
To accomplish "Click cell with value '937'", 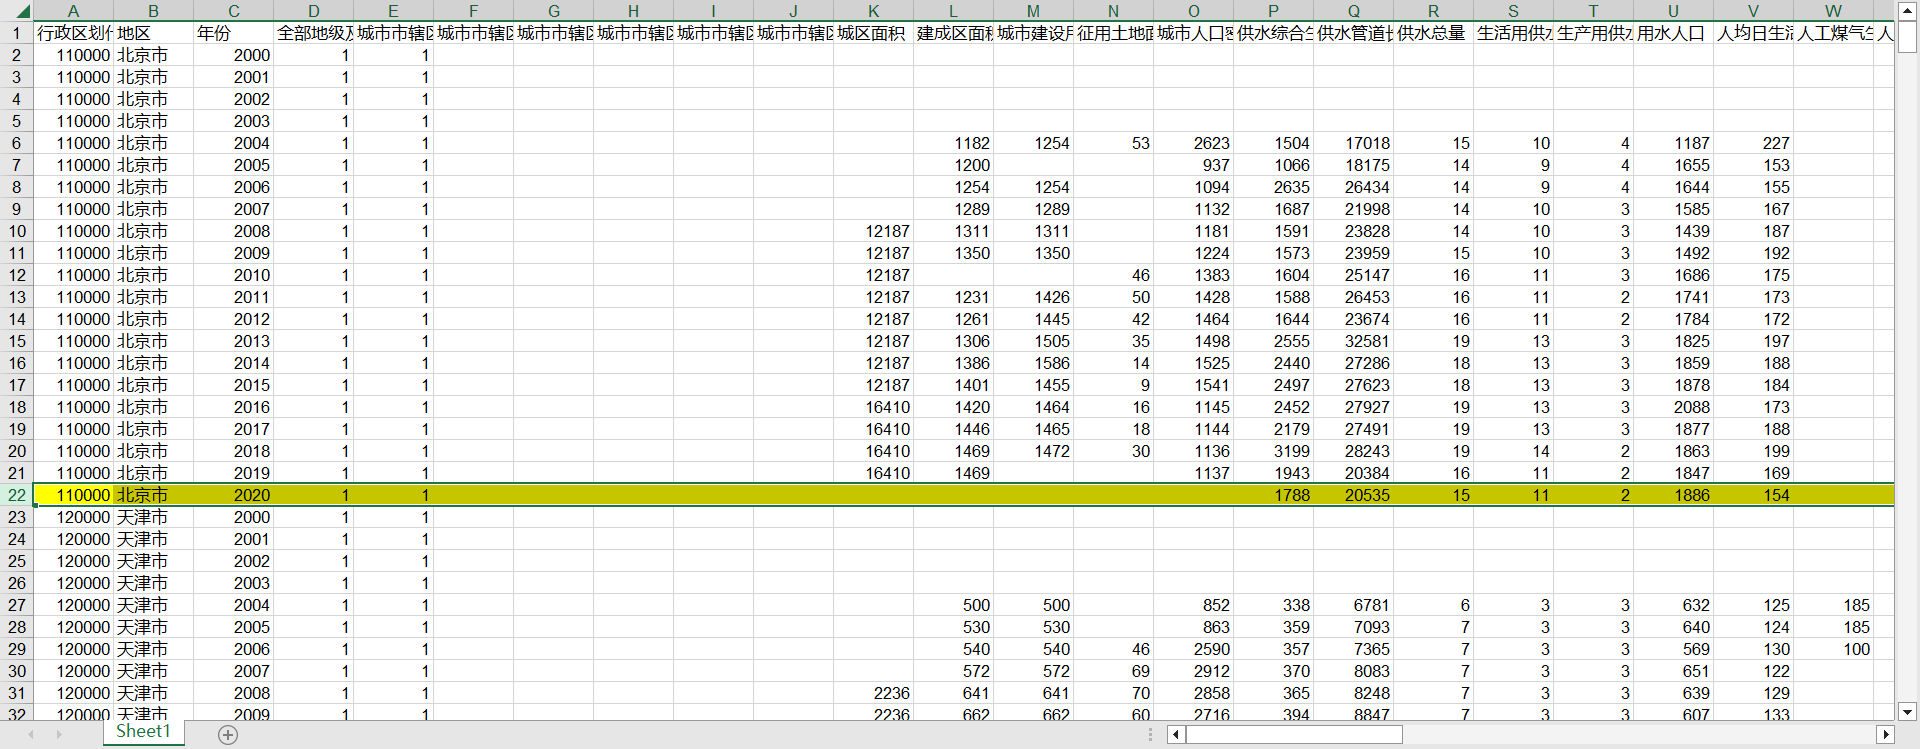I will click(1193, 165).
